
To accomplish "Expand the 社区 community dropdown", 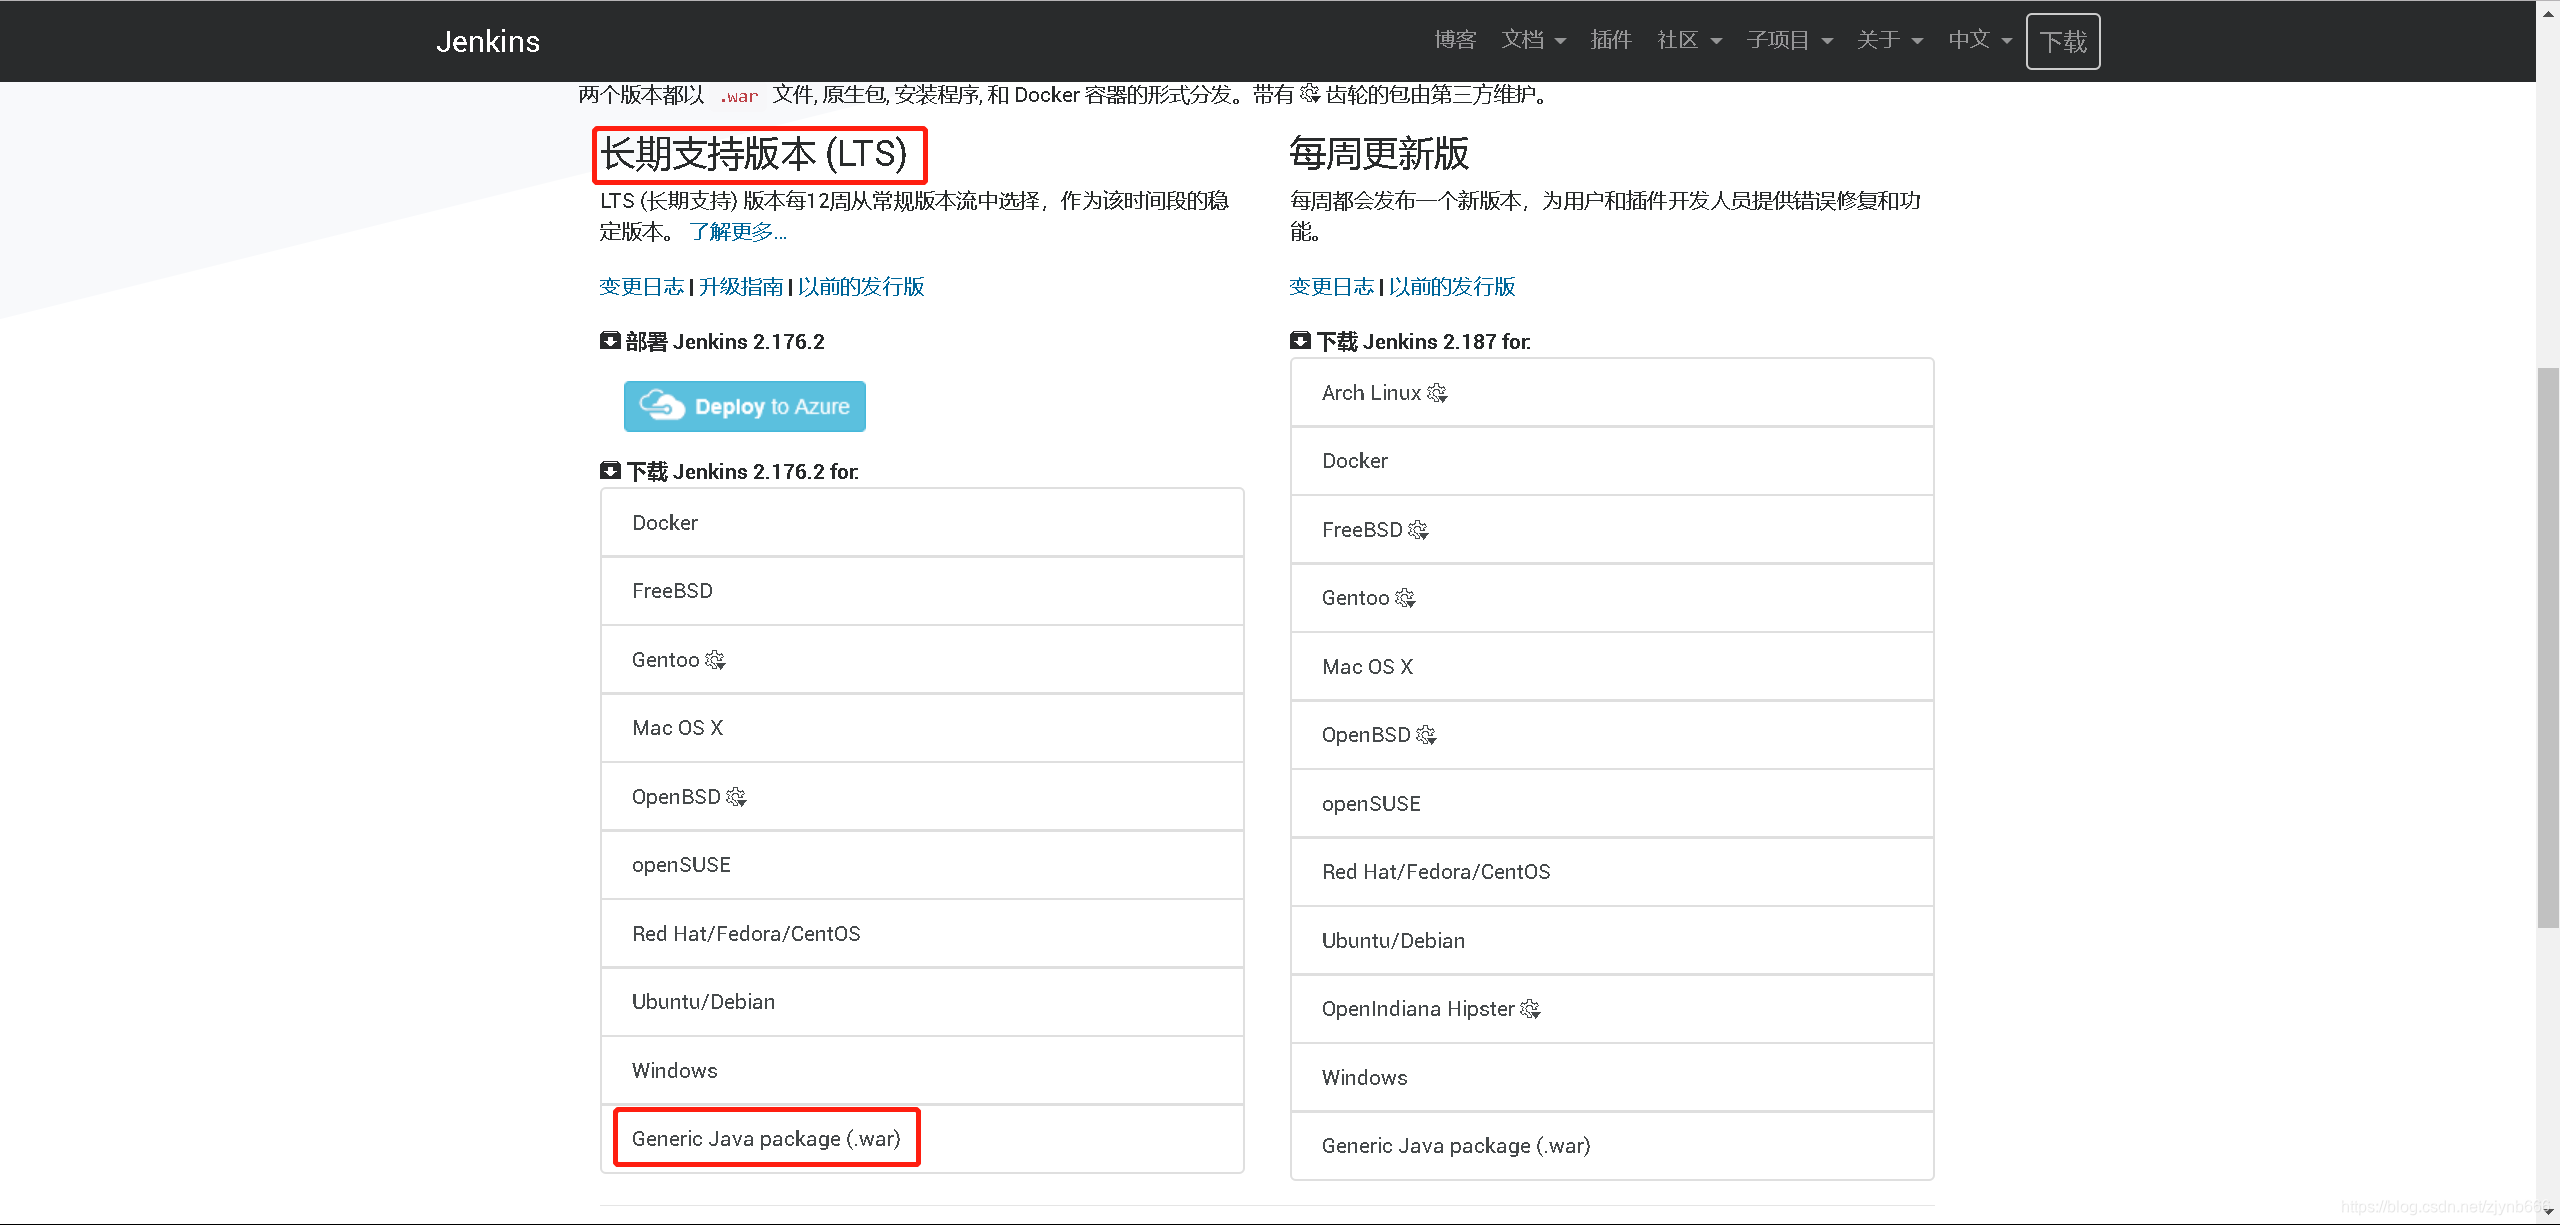I will 1689,40.
